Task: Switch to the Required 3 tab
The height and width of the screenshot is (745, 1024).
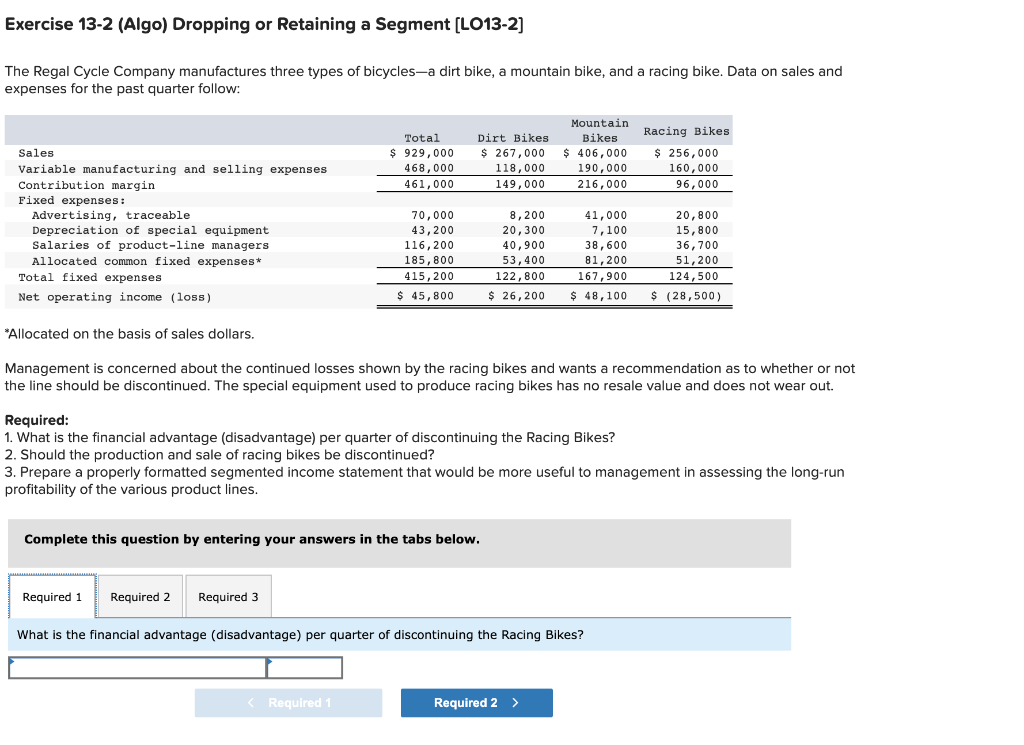Action: coord(228,596)
